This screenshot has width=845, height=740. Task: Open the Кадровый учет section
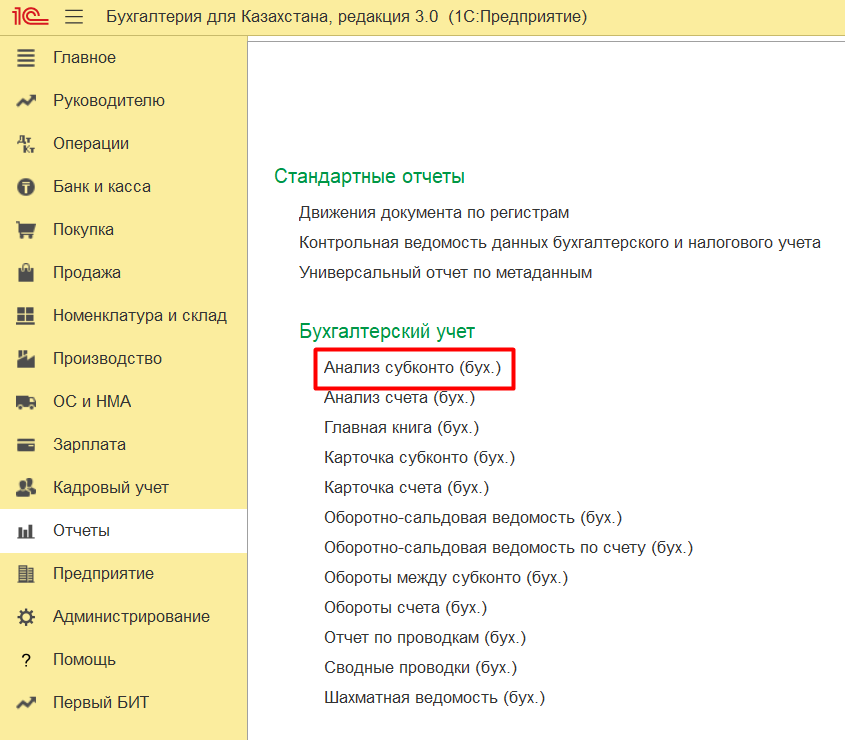[x=110, y=488]
